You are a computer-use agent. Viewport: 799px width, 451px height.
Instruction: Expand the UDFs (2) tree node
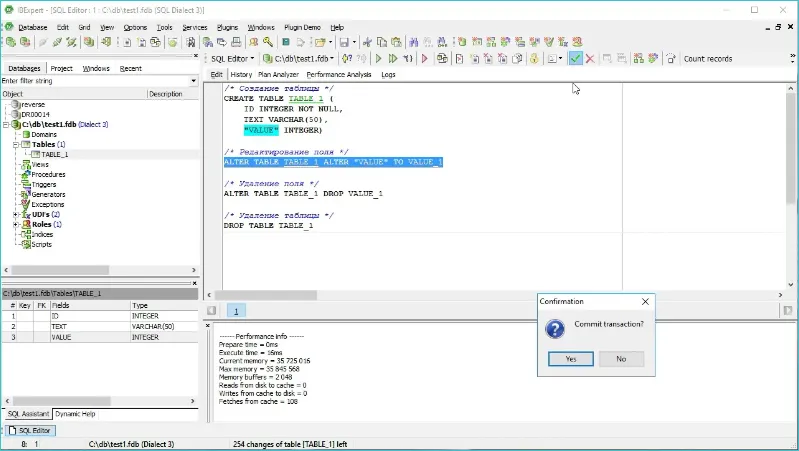click(x=16, y=215)
